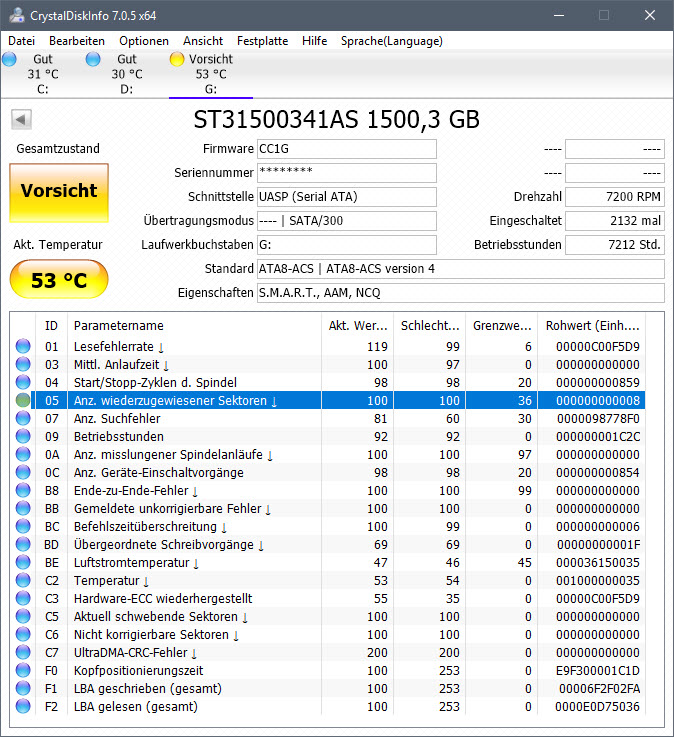
Task: Open the Optionen menu
Action: pyautogui.click(x=144, y=41)
